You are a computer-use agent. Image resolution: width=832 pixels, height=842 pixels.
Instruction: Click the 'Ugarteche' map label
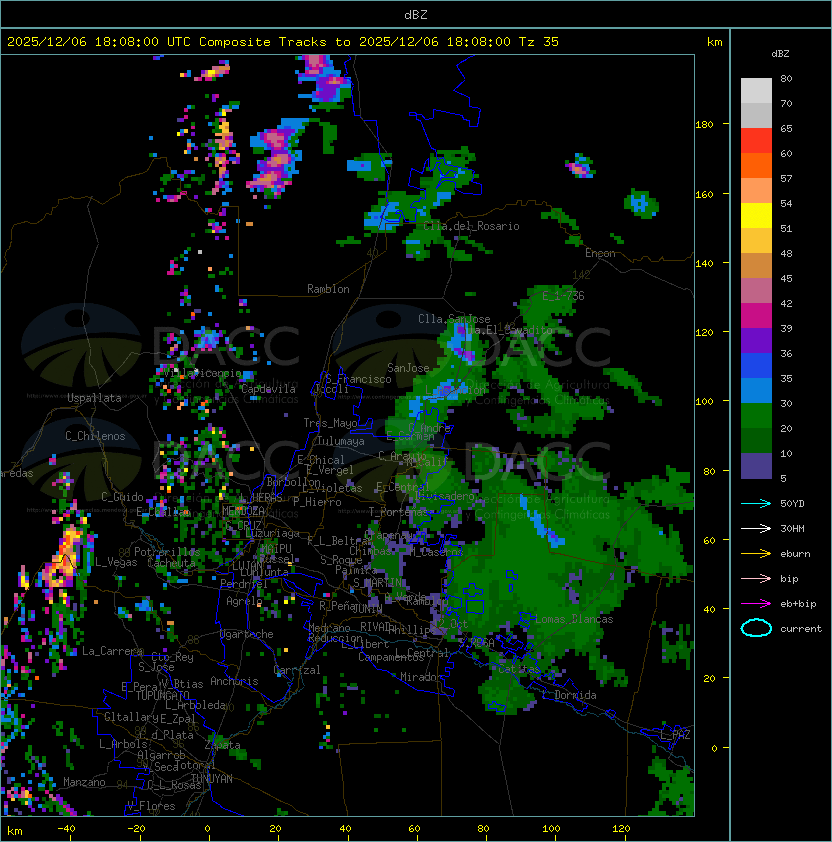[247, 634]
